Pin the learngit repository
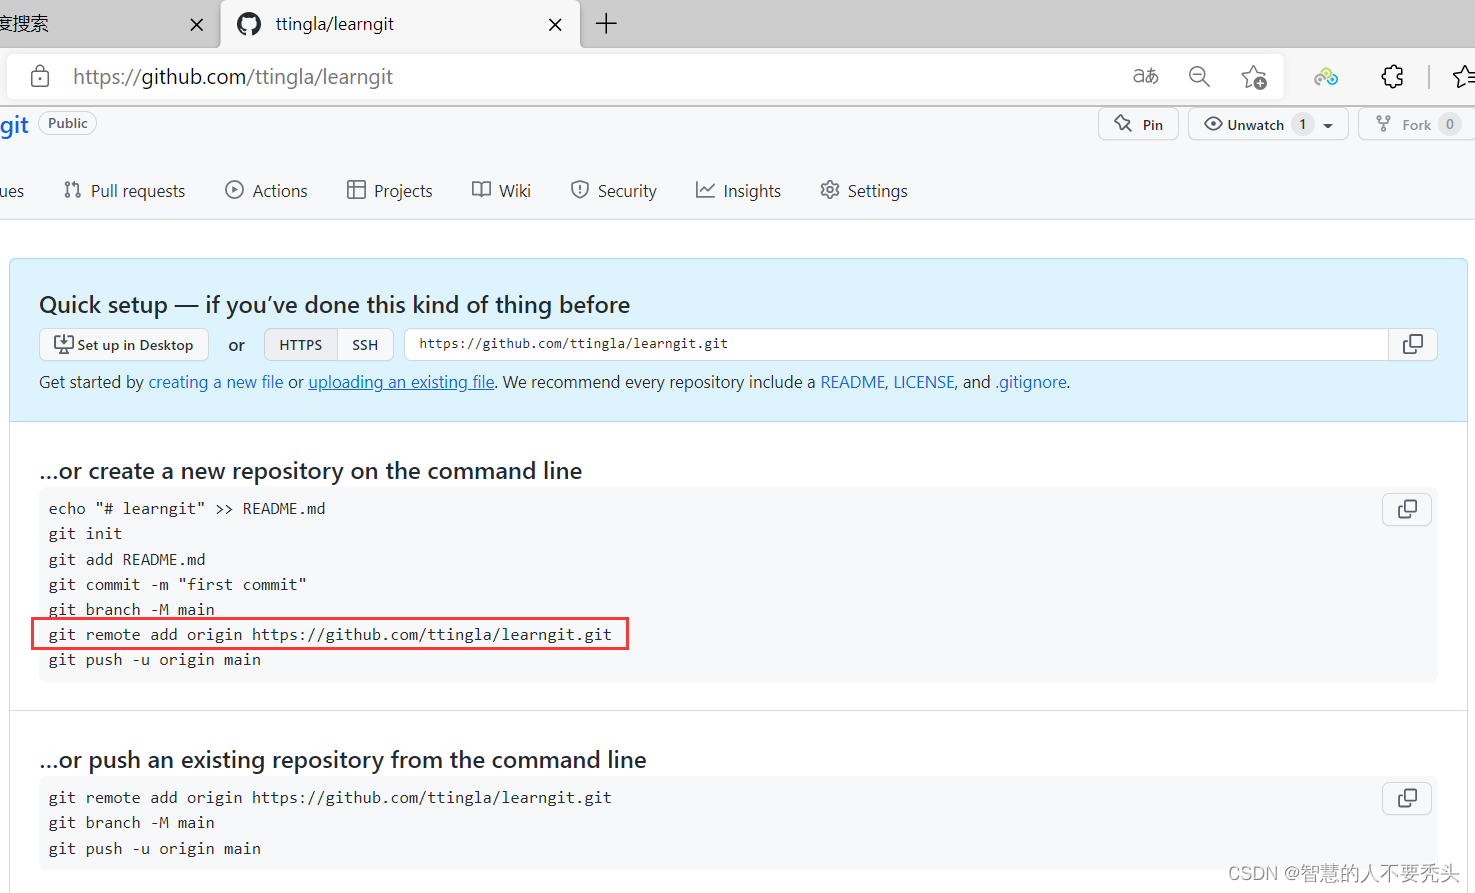 1138,123
